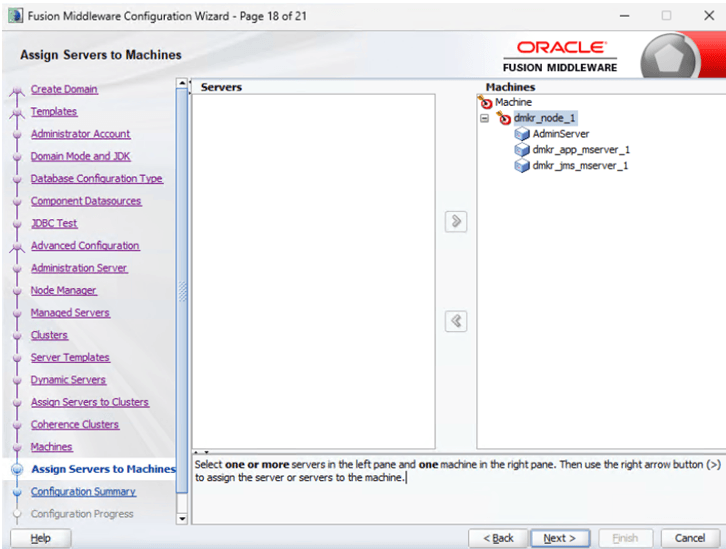Click the left arrow unassign button
This screenshot has height=549, width=726.
(456, 321)
